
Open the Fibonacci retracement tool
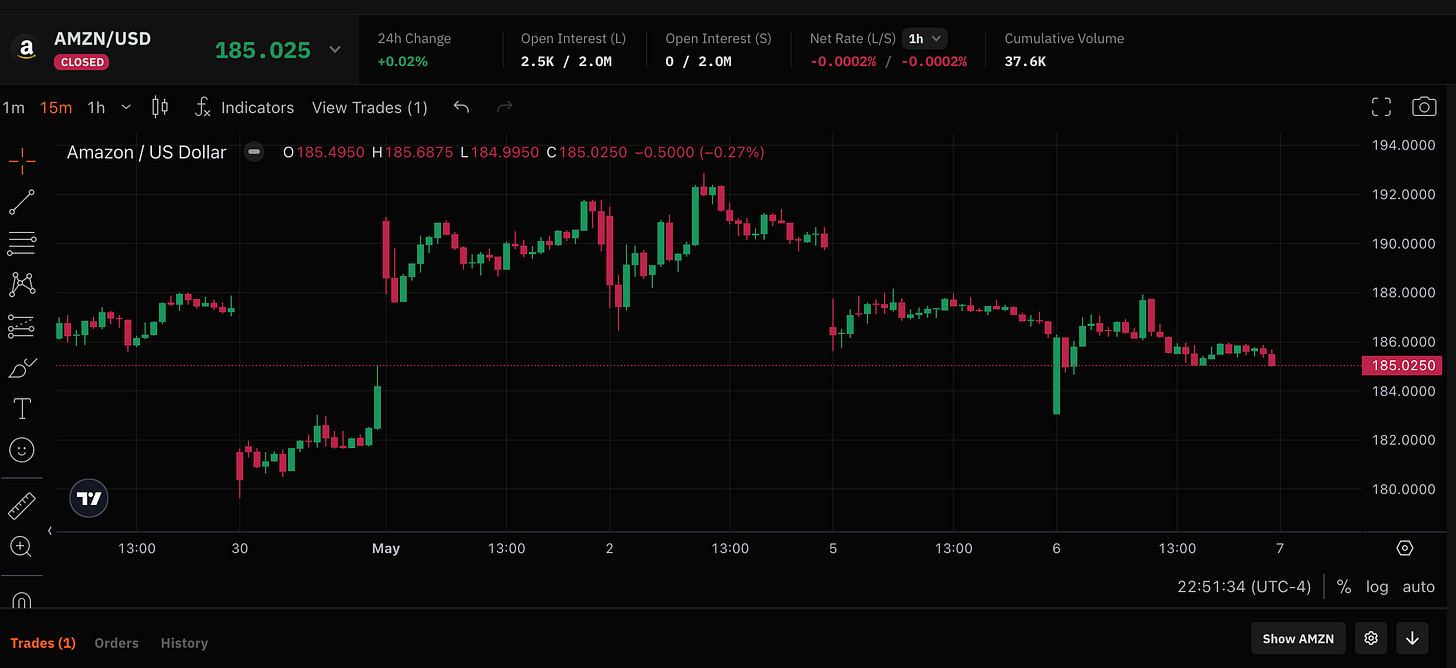point(22,242)
